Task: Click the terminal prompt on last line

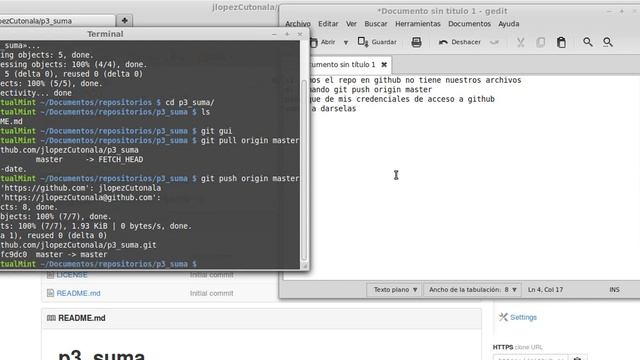Action: click(x=98, y=264)
